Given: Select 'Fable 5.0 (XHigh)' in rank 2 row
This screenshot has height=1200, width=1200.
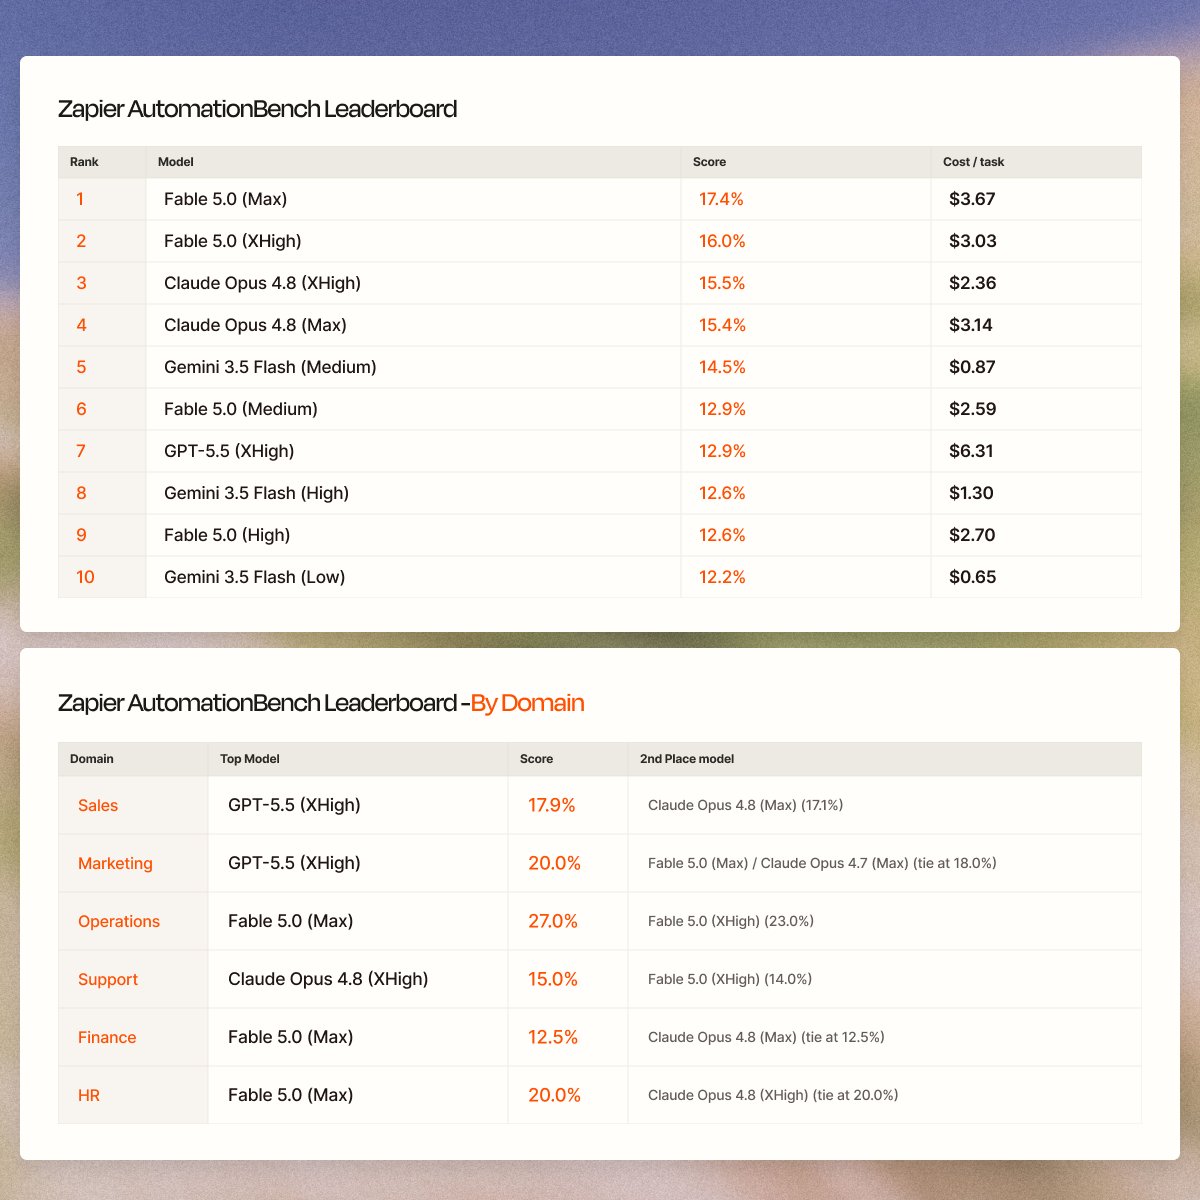Looking at the screenshot, I should pos(232,241).
